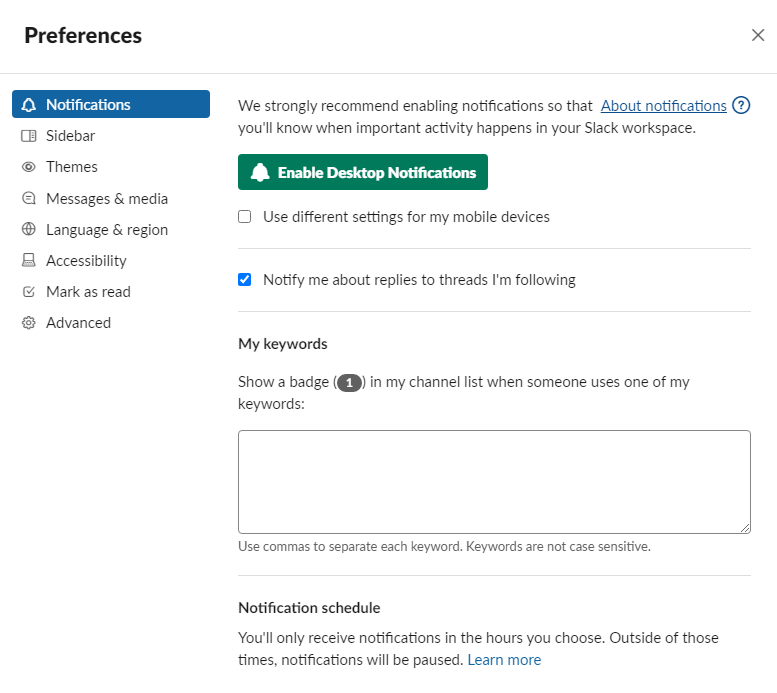Viewport: 777px width, 693px height.
Task: Click the gear icon for Advanced
Action: [x=29, y=323]
